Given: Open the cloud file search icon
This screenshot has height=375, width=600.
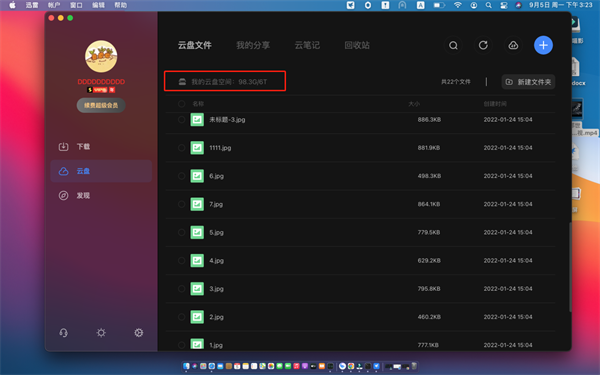Looking at the screenshot, I should pos(453,45).
